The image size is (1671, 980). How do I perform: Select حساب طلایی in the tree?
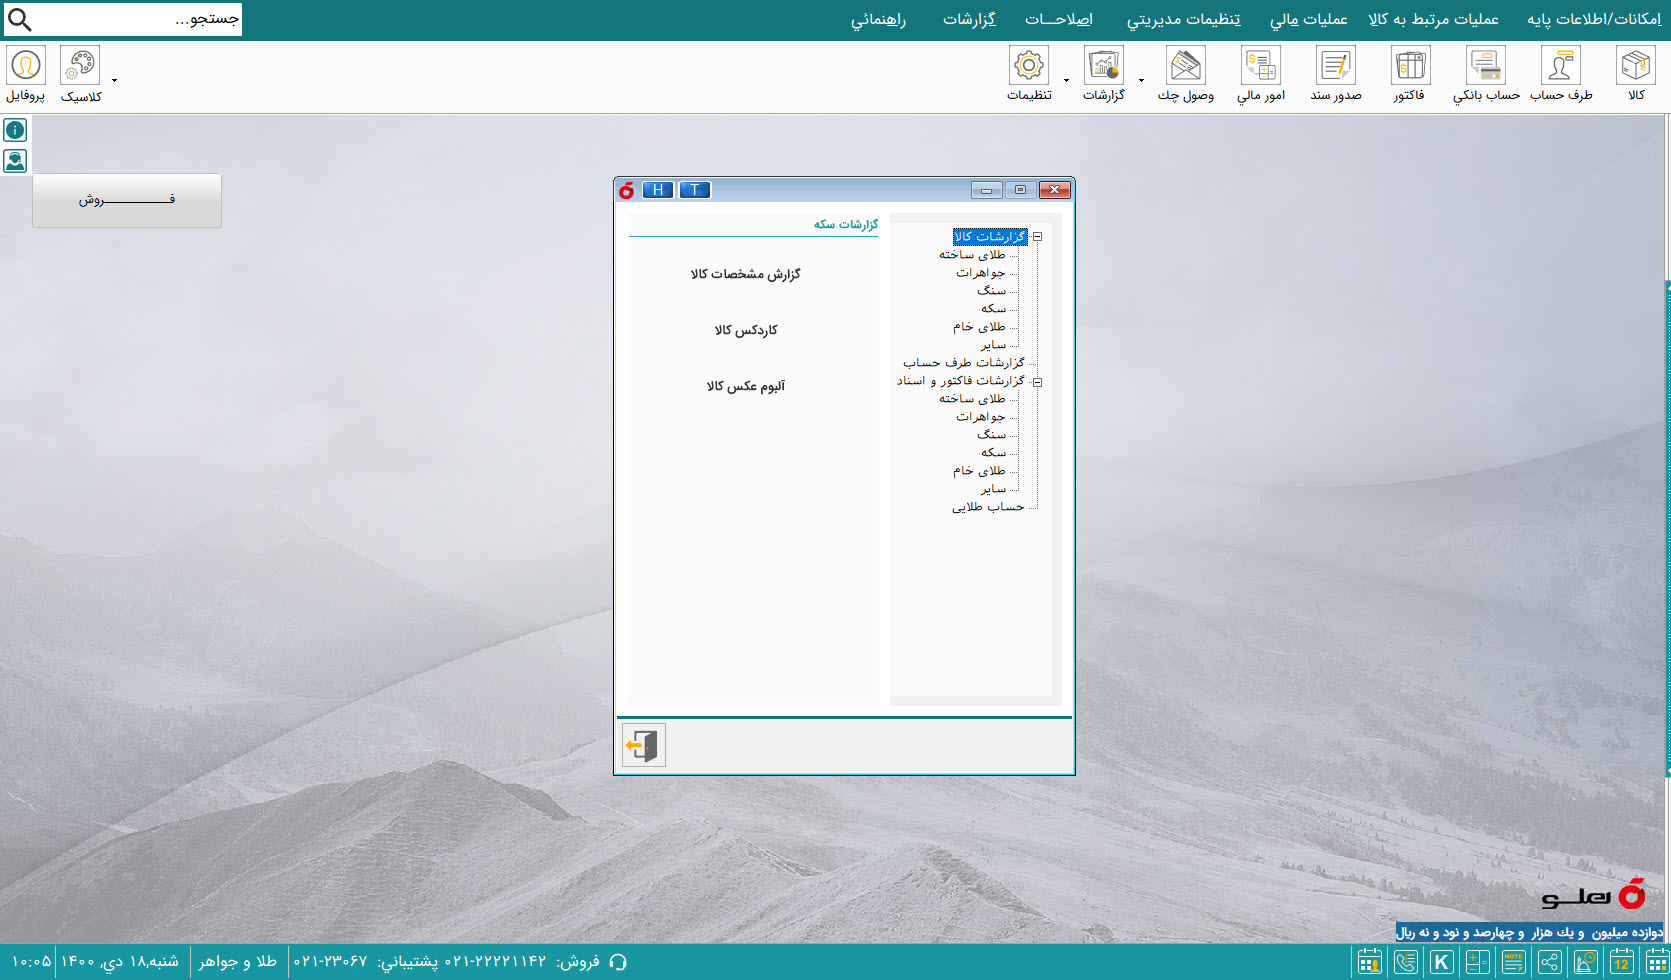pos(987,507)
